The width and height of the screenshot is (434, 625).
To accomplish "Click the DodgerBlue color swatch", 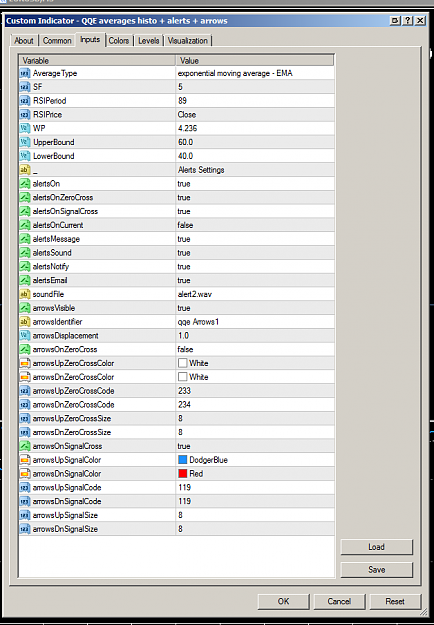I will (183, 460).
